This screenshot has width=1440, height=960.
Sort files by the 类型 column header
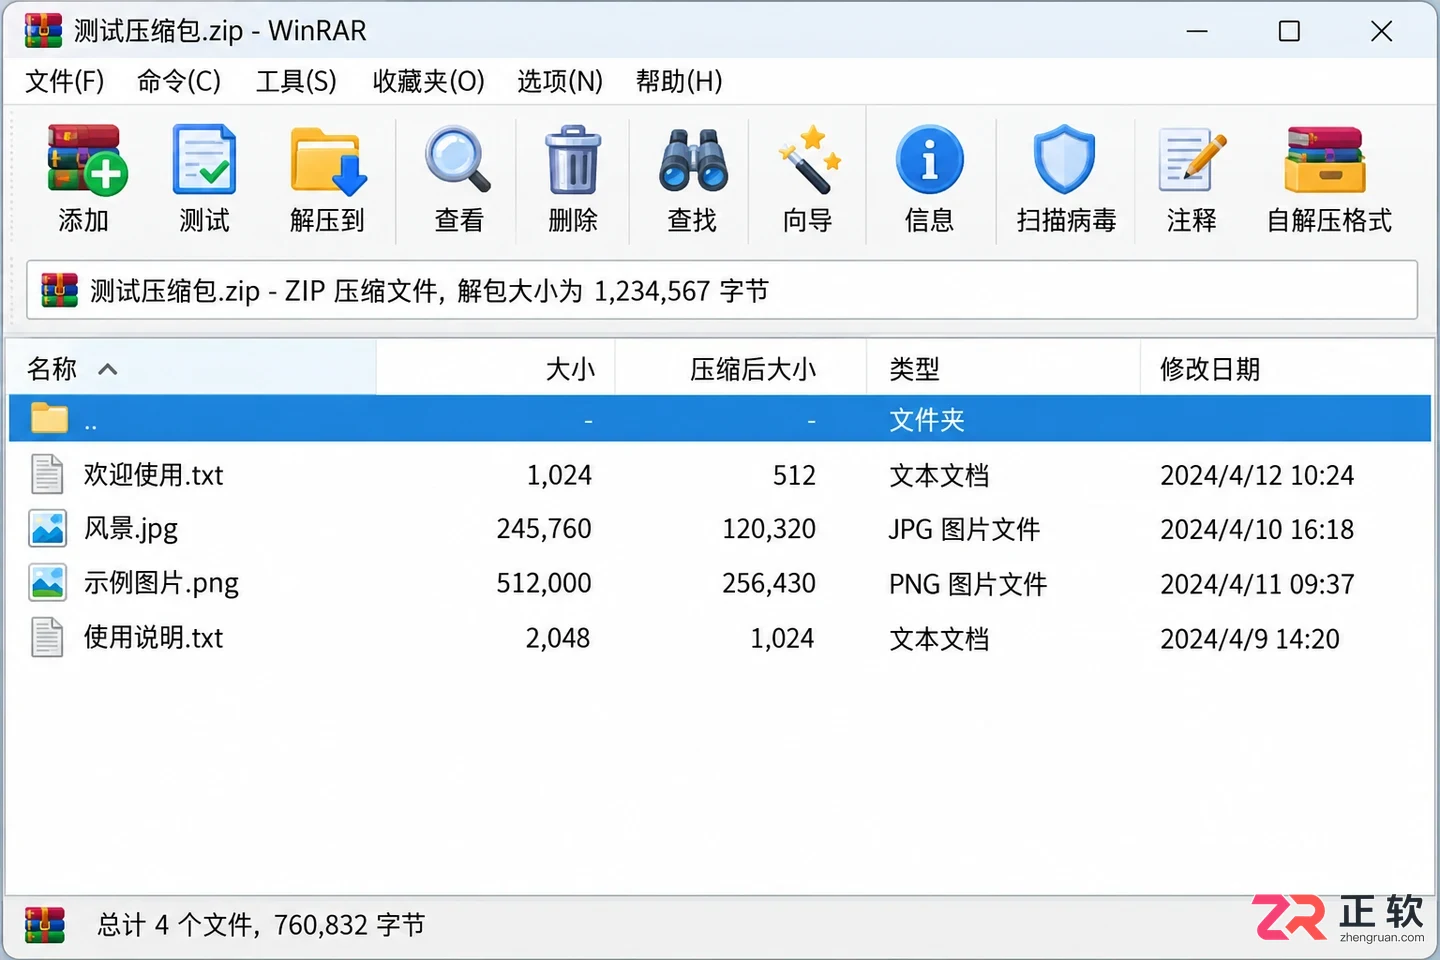pyautogui.click(x=1004, y=369)
